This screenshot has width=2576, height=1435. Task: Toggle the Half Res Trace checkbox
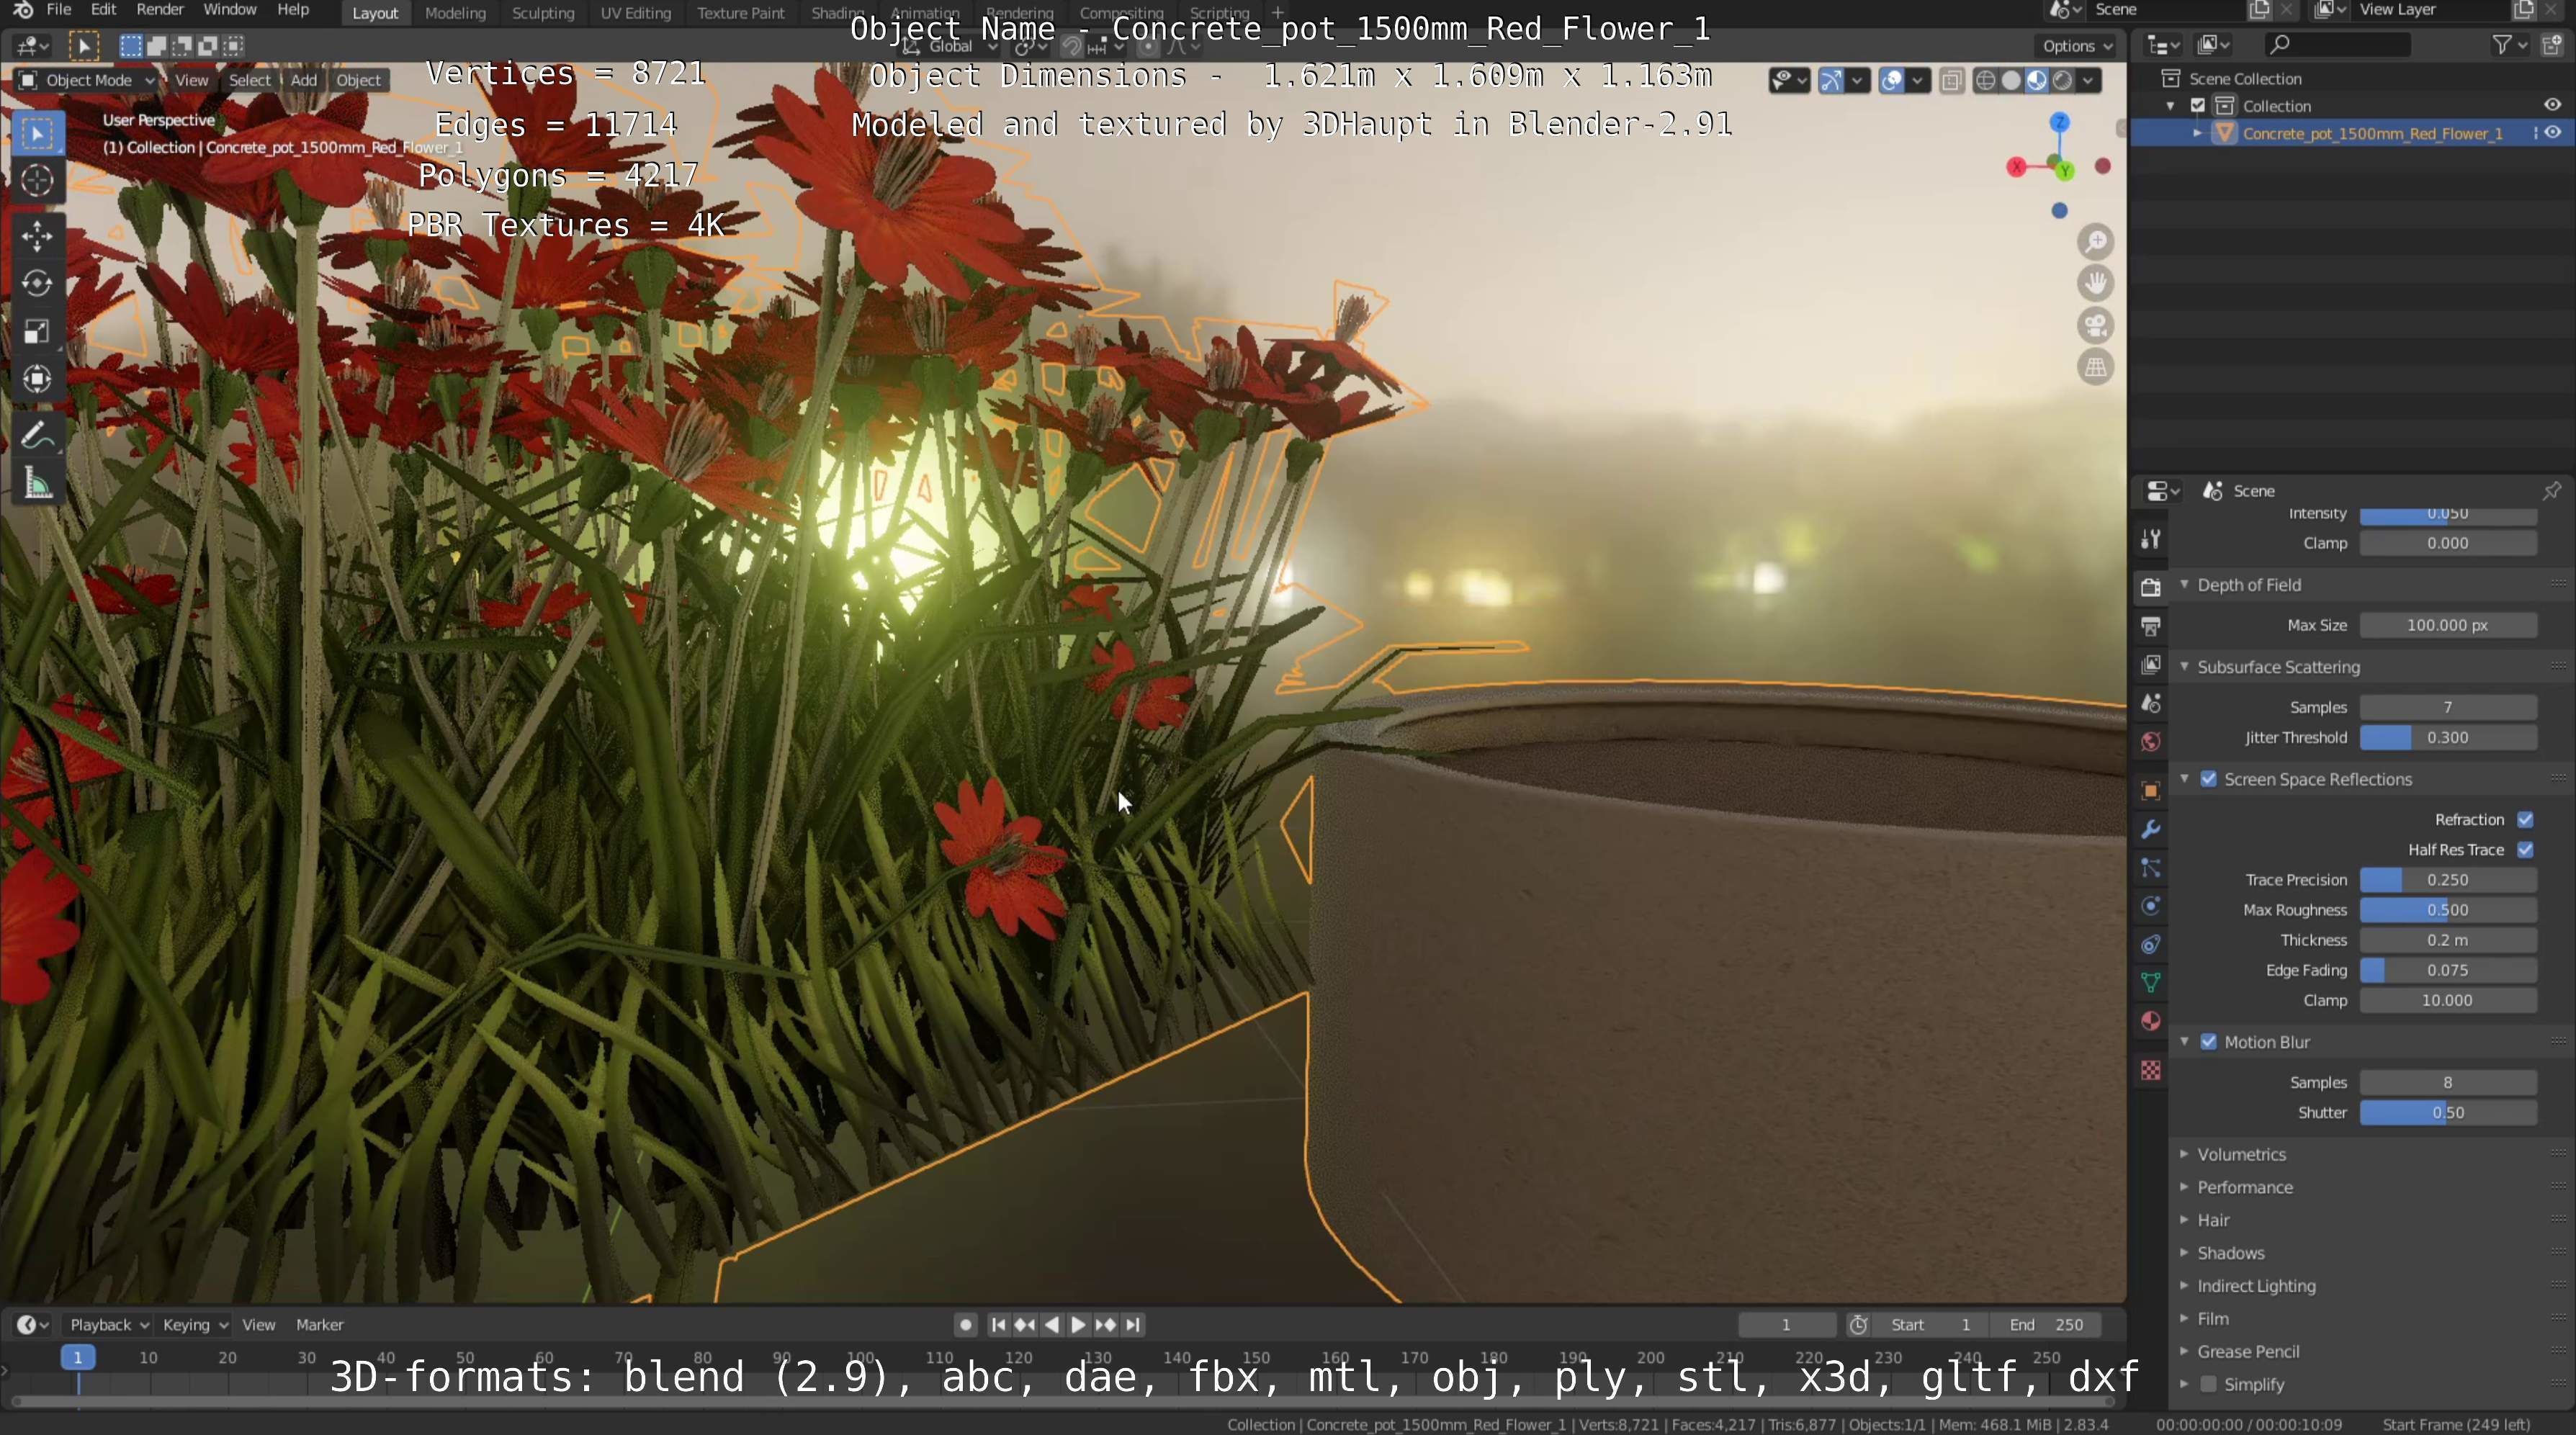[x=2526, y=850]
